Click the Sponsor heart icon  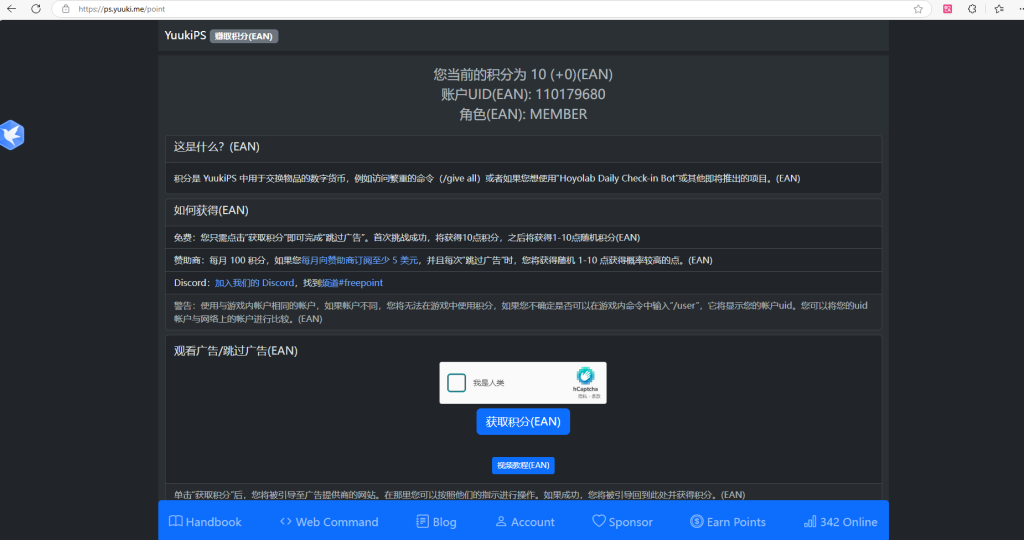[x=599, y=521]
